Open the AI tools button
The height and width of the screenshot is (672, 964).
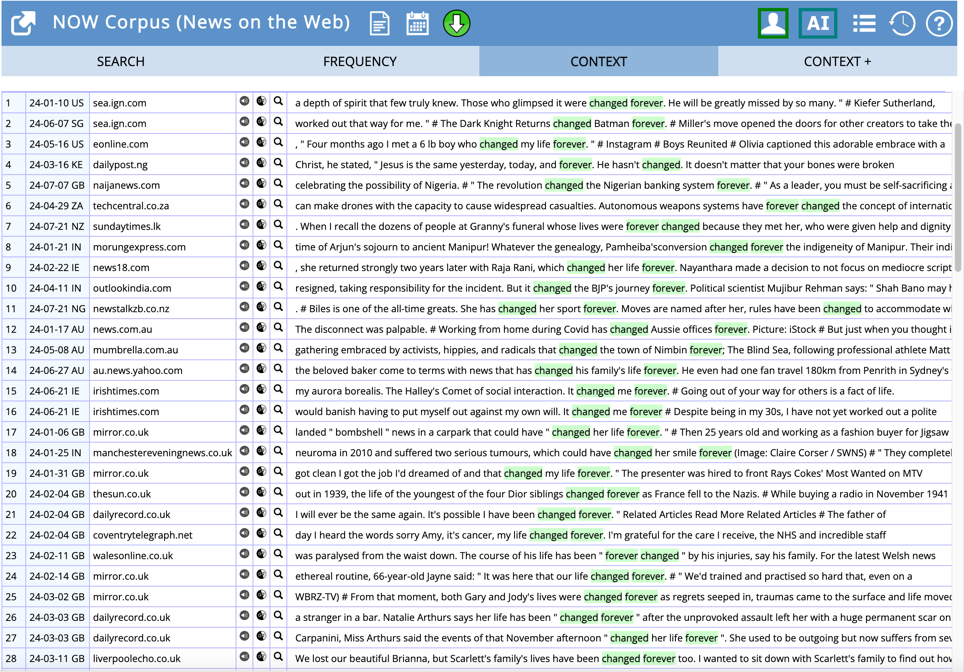pyautogui.click(x=818, y=23)
